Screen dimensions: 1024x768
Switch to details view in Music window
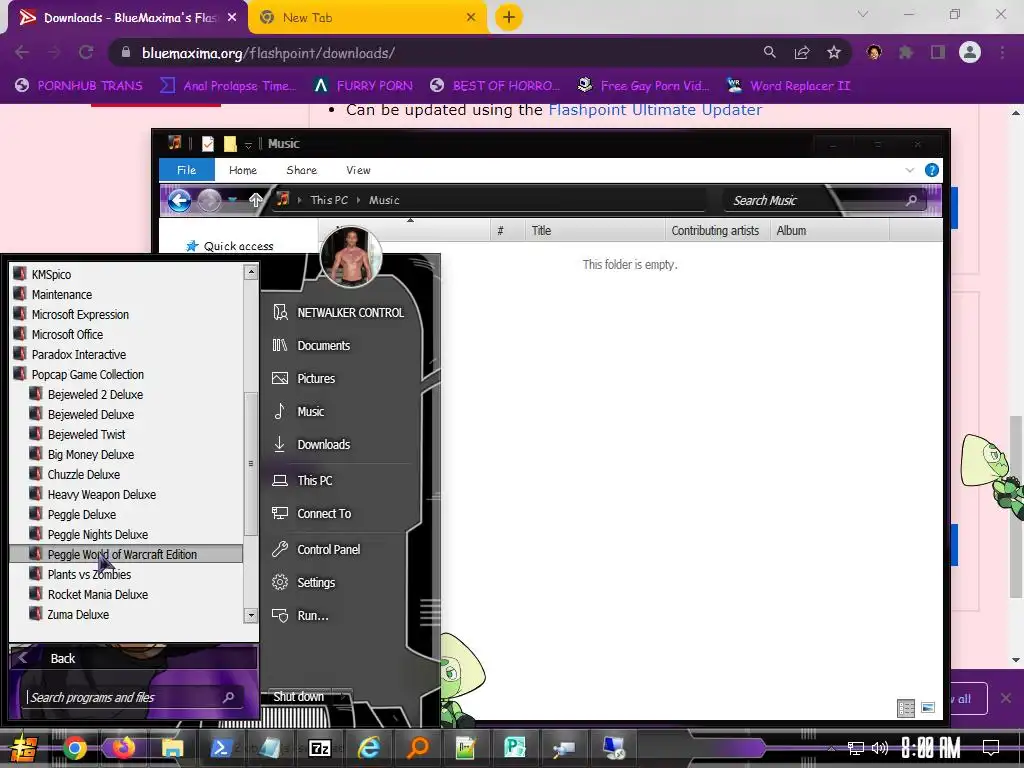coord(906,708)
